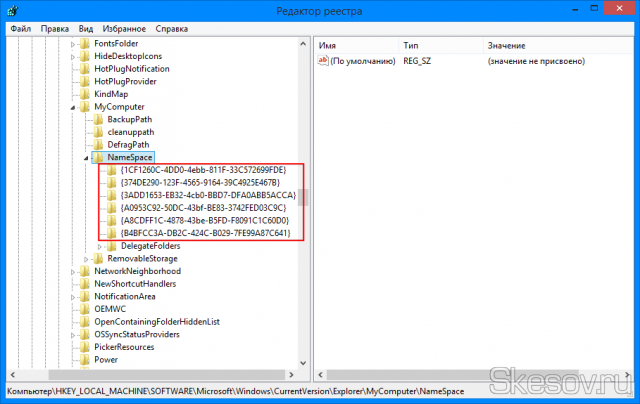Open the Файл menu
640x404 pixels.
coord(21,29)
